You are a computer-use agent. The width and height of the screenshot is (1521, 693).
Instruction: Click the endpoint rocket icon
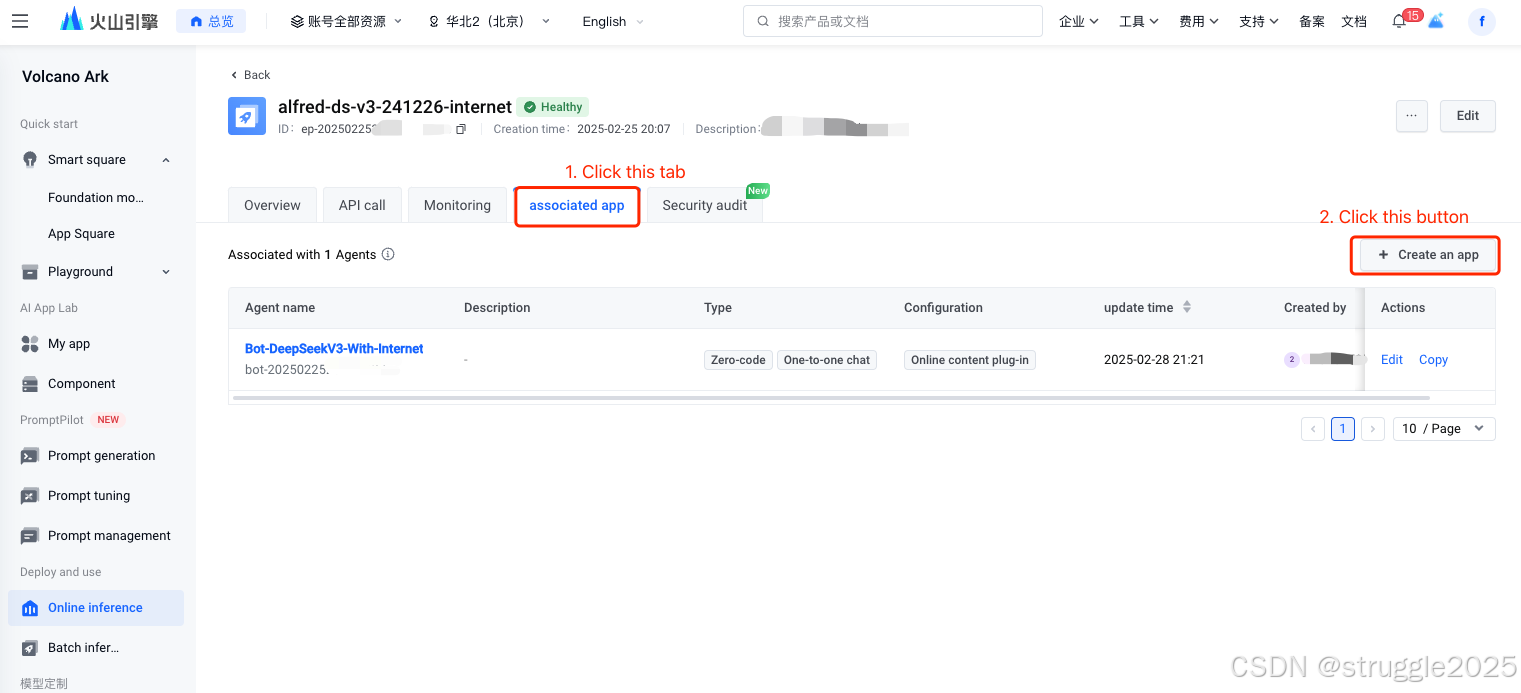247,116
